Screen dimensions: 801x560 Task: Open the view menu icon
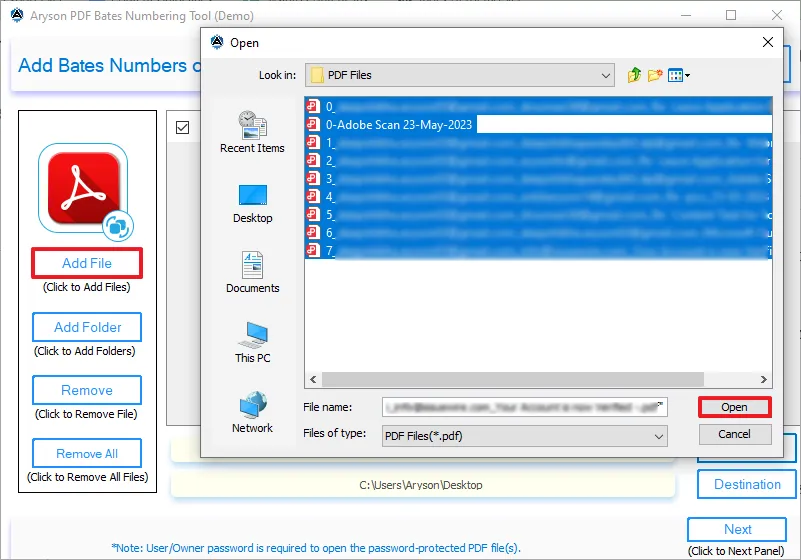pyautogui.click(x=679, y=76)
